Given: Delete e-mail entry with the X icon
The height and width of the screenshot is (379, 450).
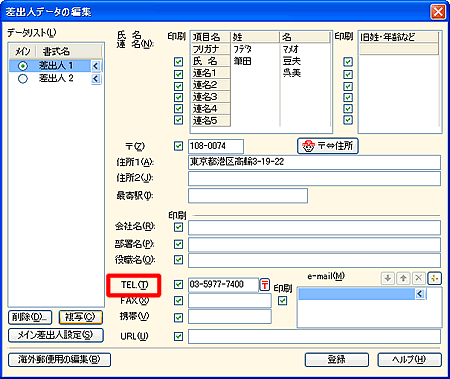Looking at the screenshot, I should [419, 278].
